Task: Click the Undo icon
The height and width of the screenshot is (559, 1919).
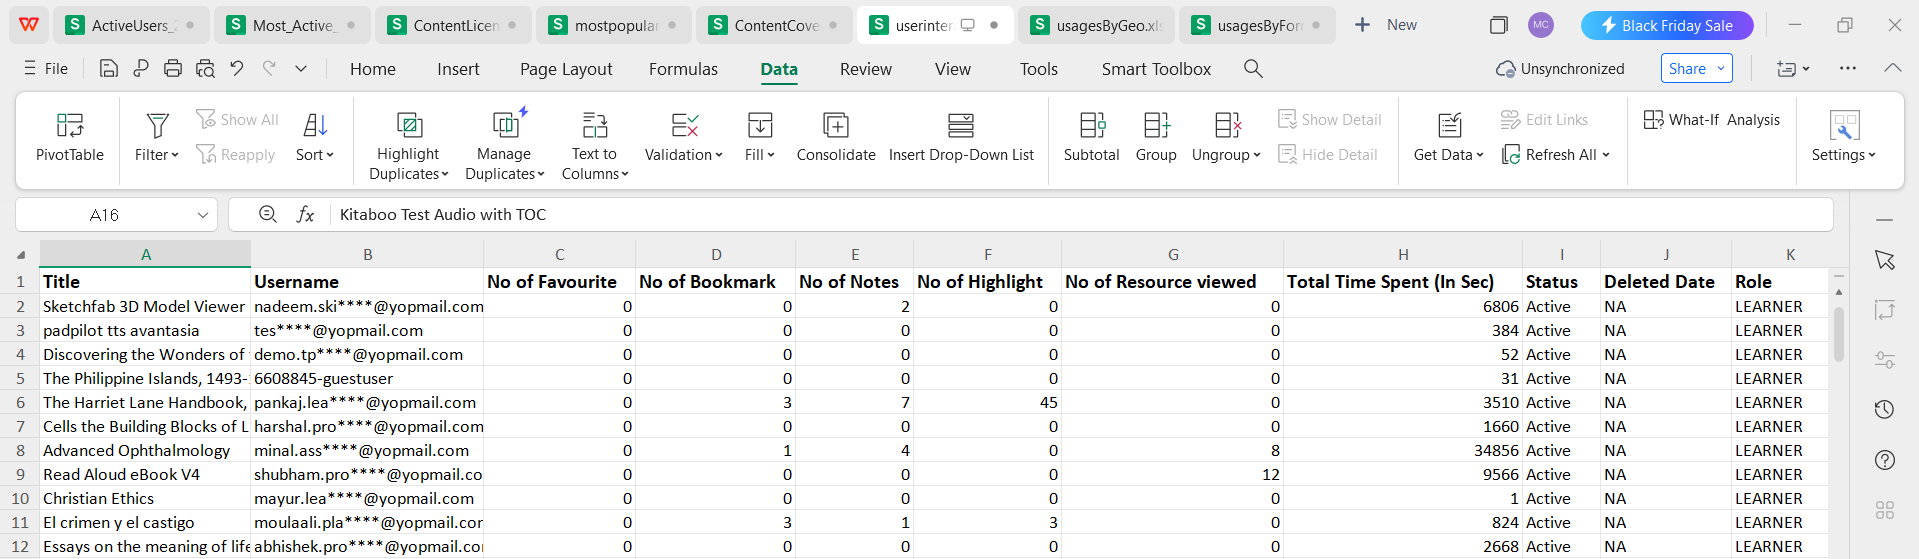Action: coord(237,69)
